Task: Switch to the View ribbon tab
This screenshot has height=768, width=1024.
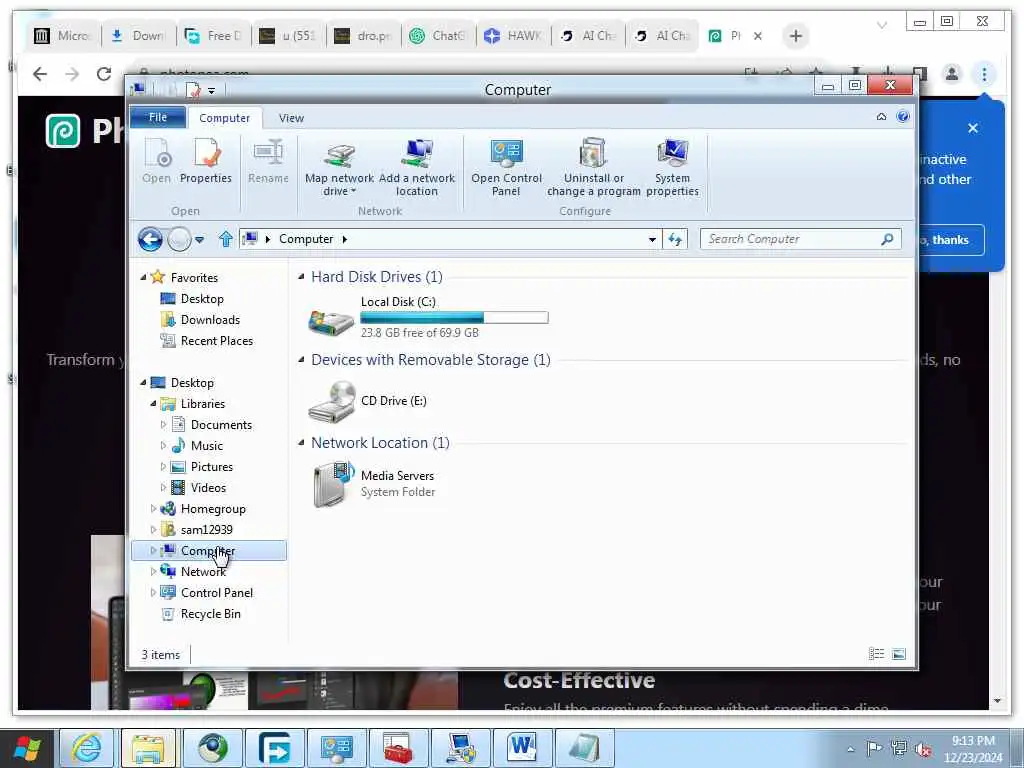Action: (x=291, y=118)
